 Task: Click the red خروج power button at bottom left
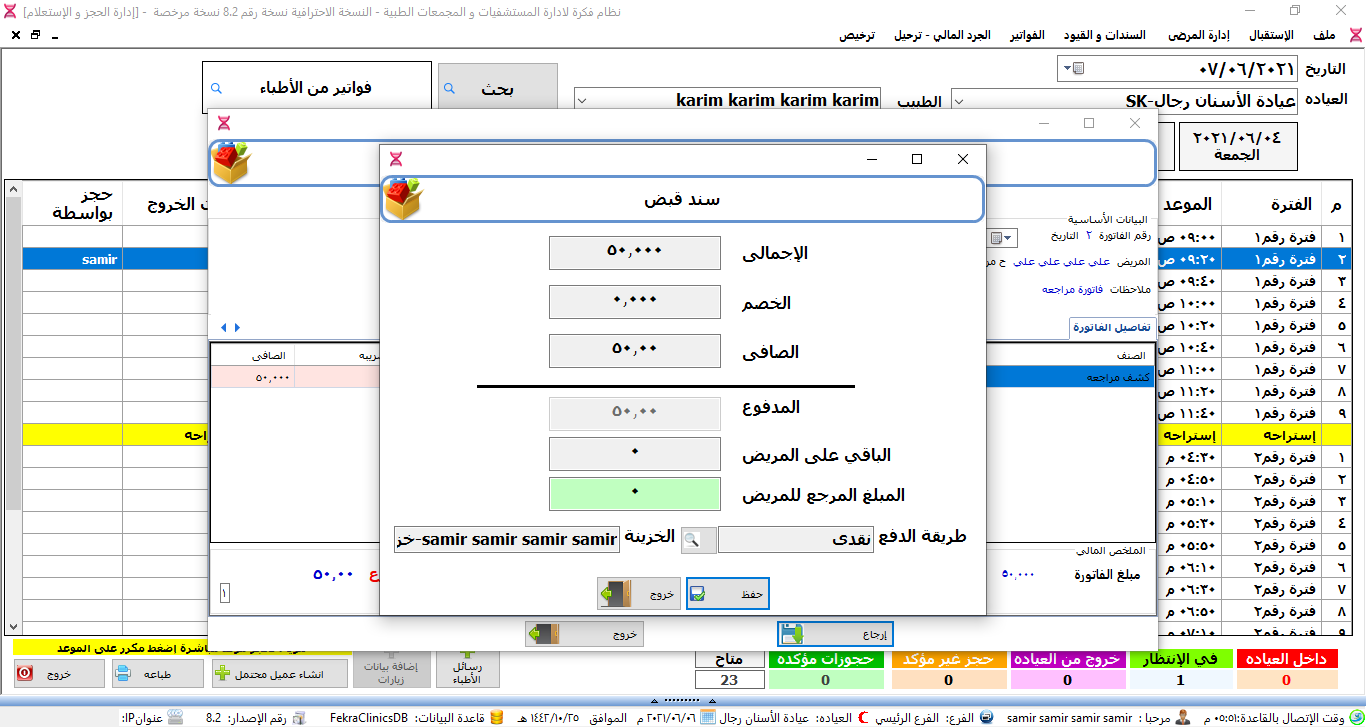pos(59,674)
